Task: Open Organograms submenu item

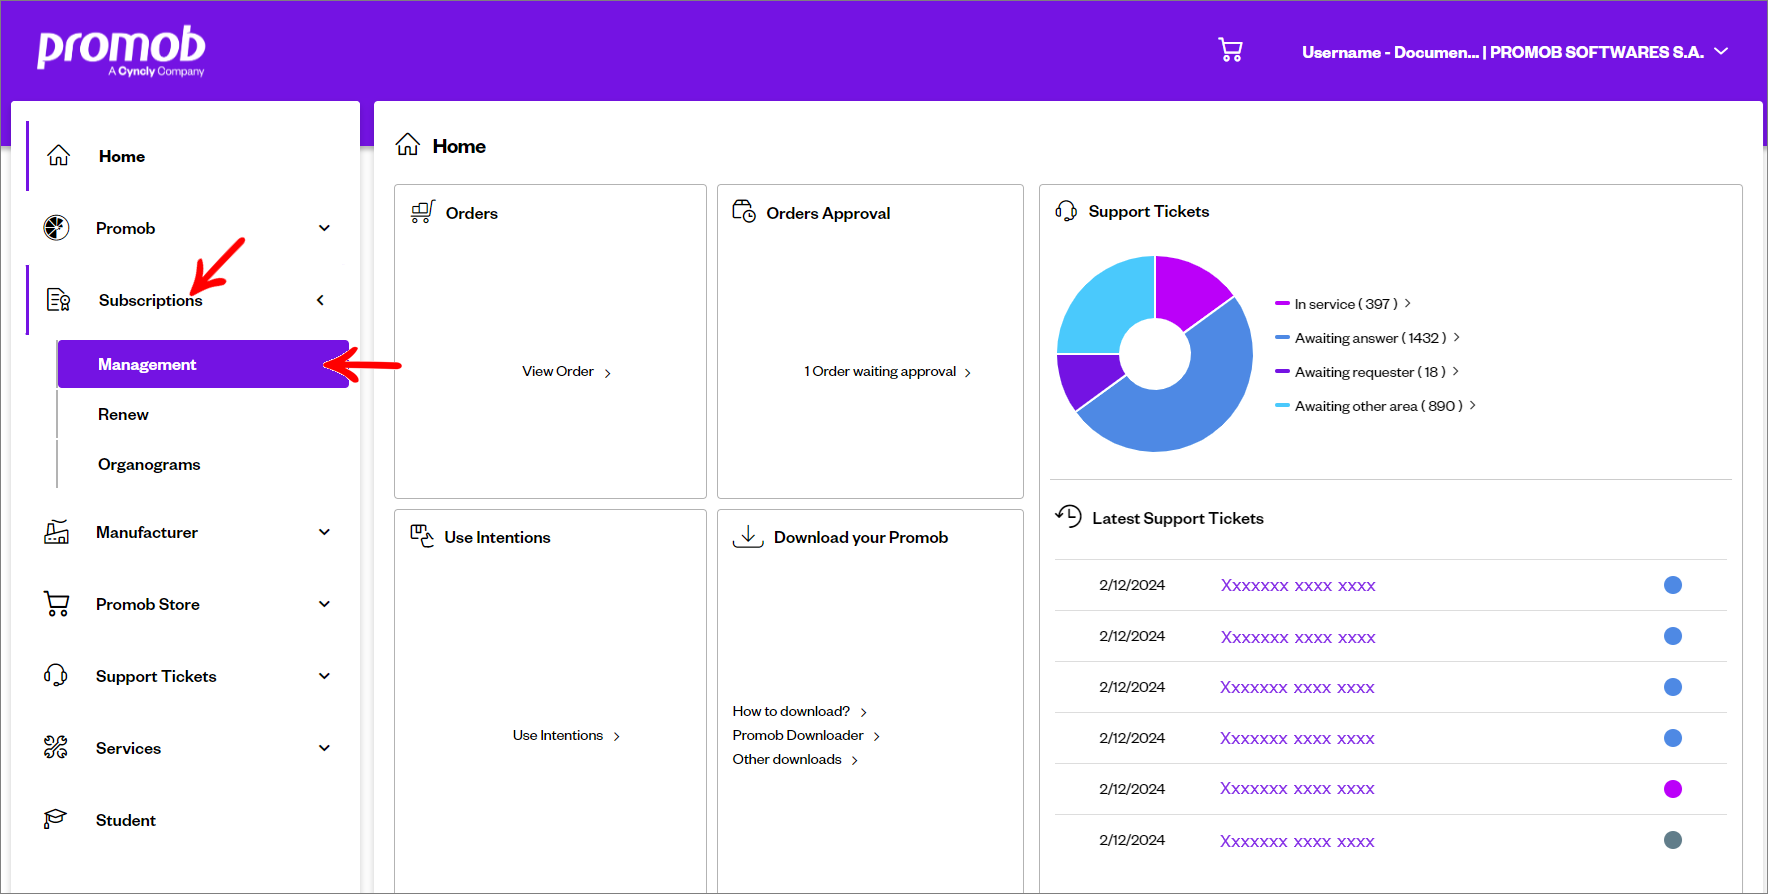Action: (149, 464)
